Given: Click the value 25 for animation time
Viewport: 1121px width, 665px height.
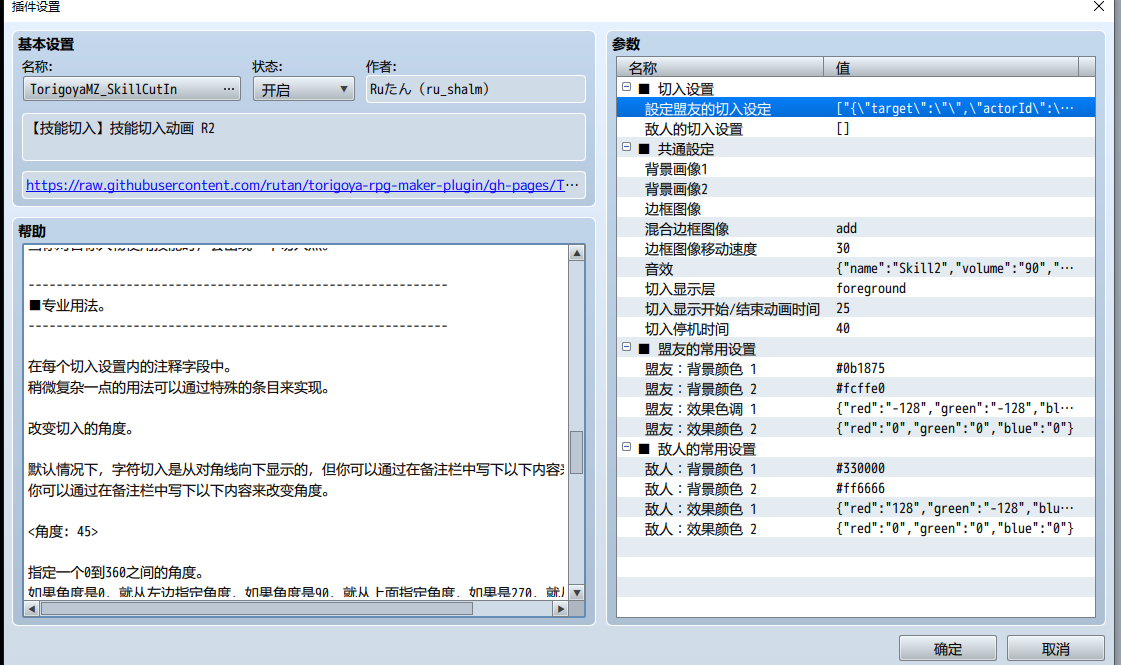Looking at the screenshot, I should pyautogui.click(x=843, y=308).
